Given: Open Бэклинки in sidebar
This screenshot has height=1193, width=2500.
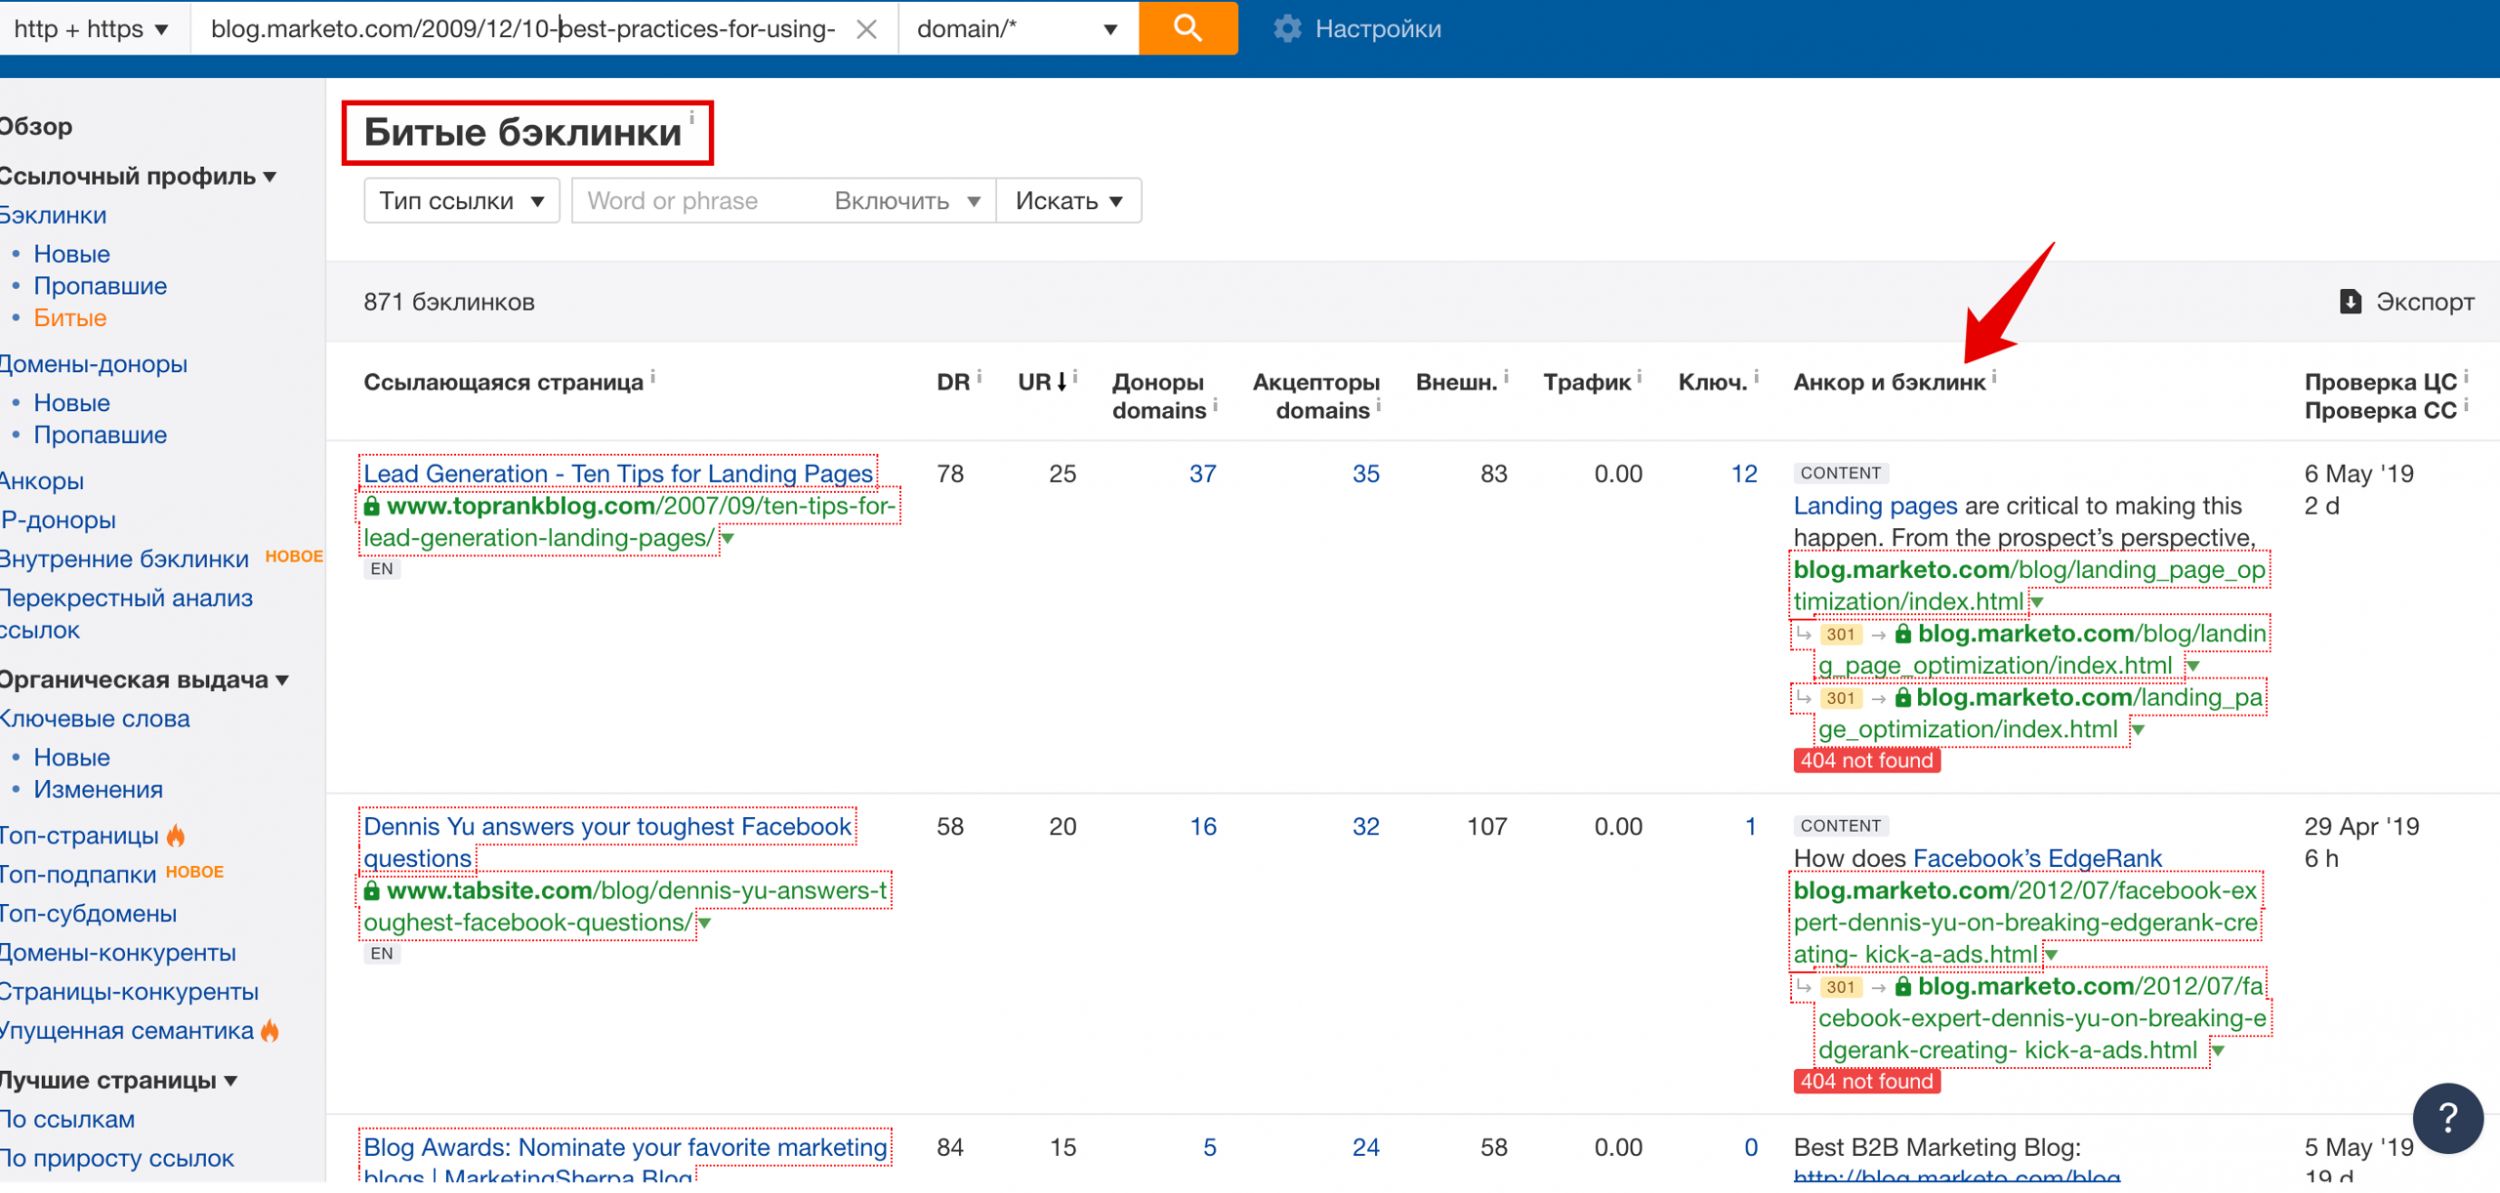Looking at the screenshot, I should [x=53, y=215].
